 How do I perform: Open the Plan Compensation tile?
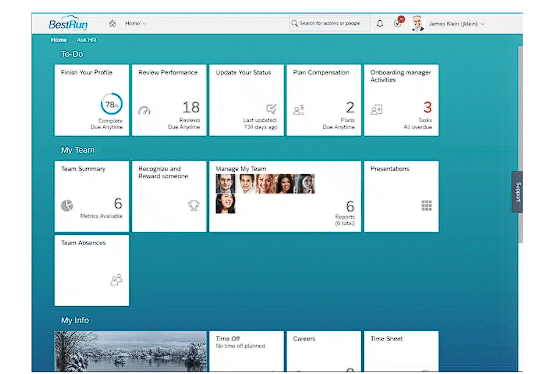click(324, 100)
